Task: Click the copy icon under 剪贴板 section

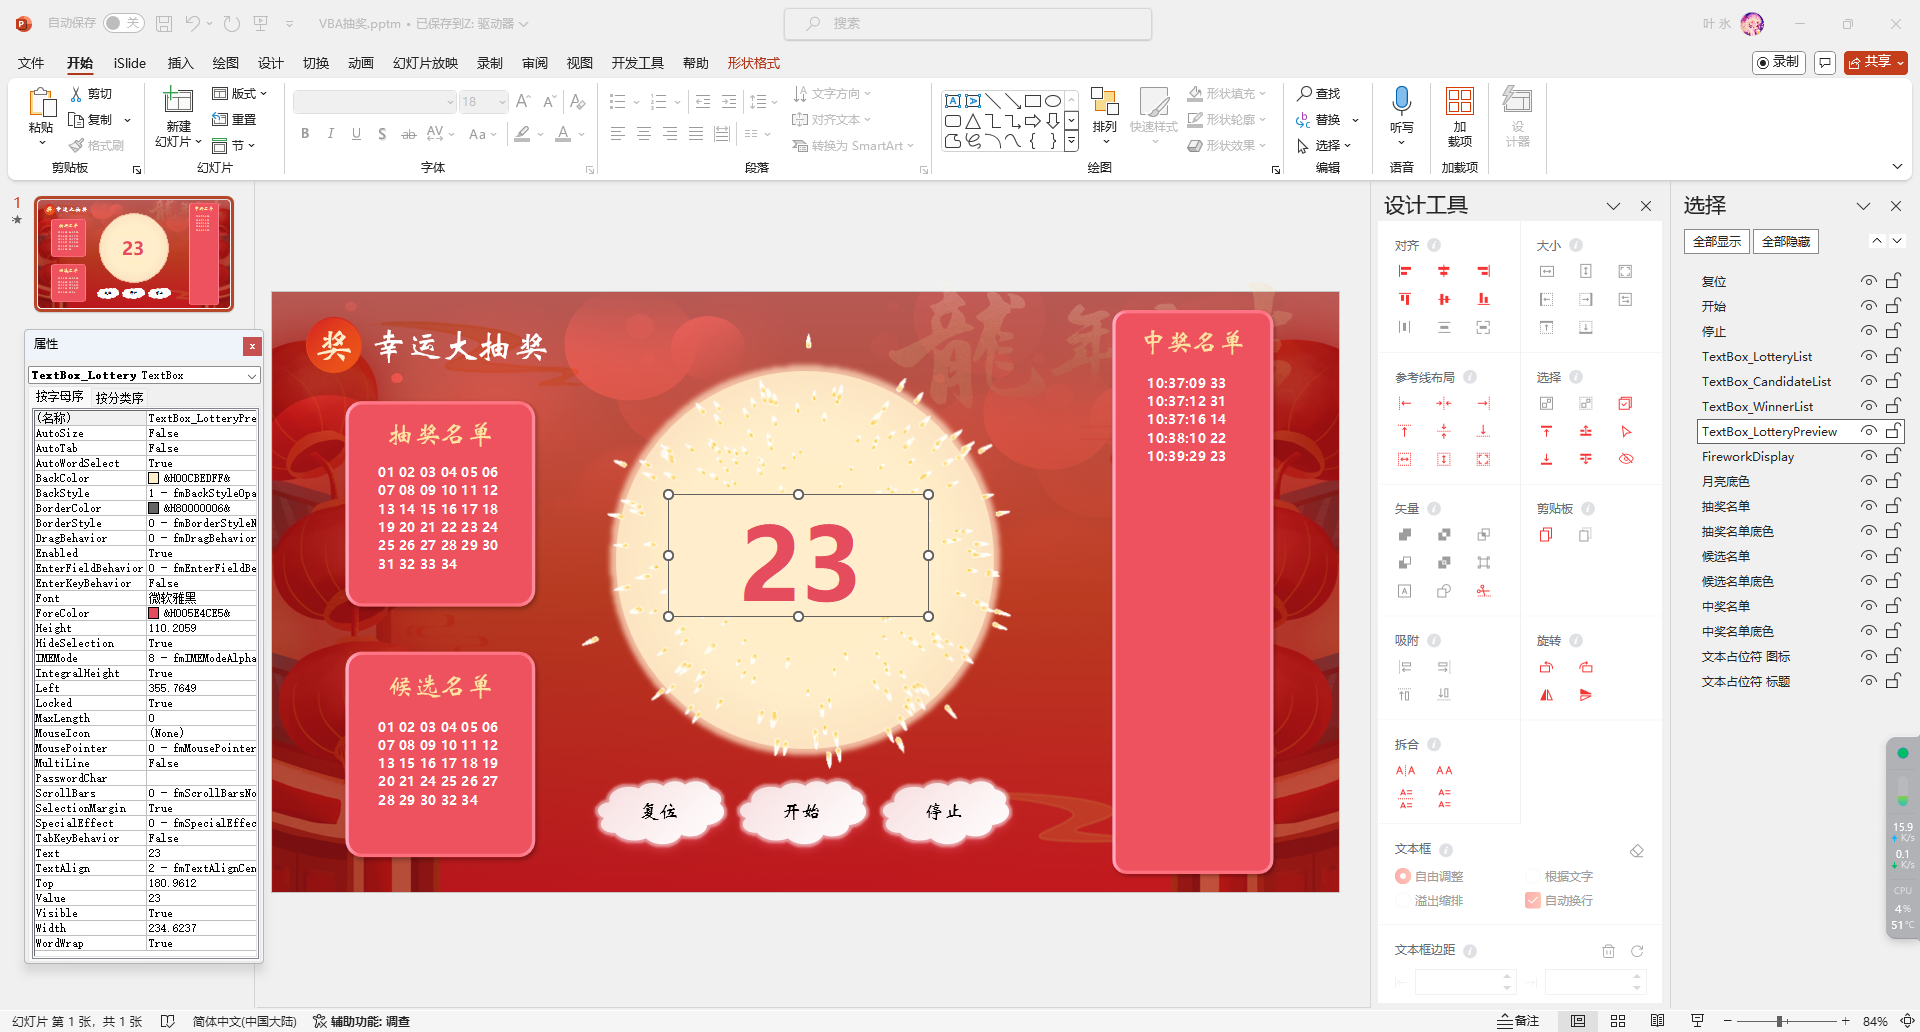Action: pos(1546,535)
